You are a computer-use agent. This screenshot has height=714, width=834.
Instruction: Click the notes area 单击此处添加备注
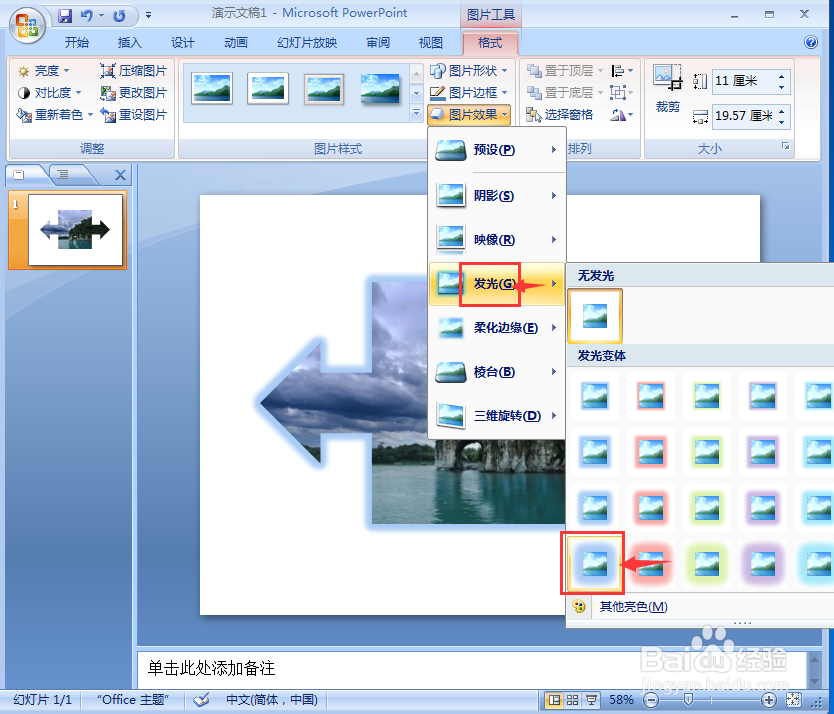212,668
